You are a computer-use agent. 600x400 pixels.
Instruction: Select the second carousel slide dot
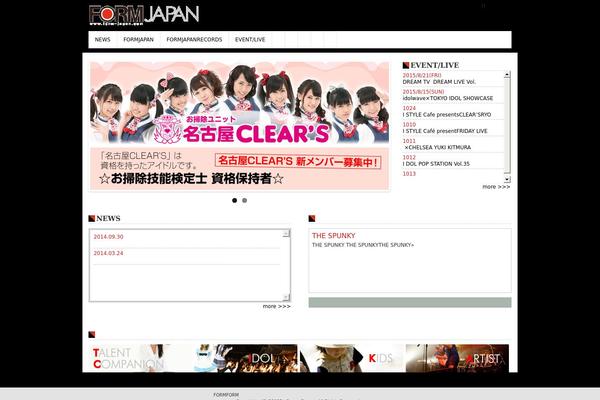pyautogui.click(x=245, y=201)
